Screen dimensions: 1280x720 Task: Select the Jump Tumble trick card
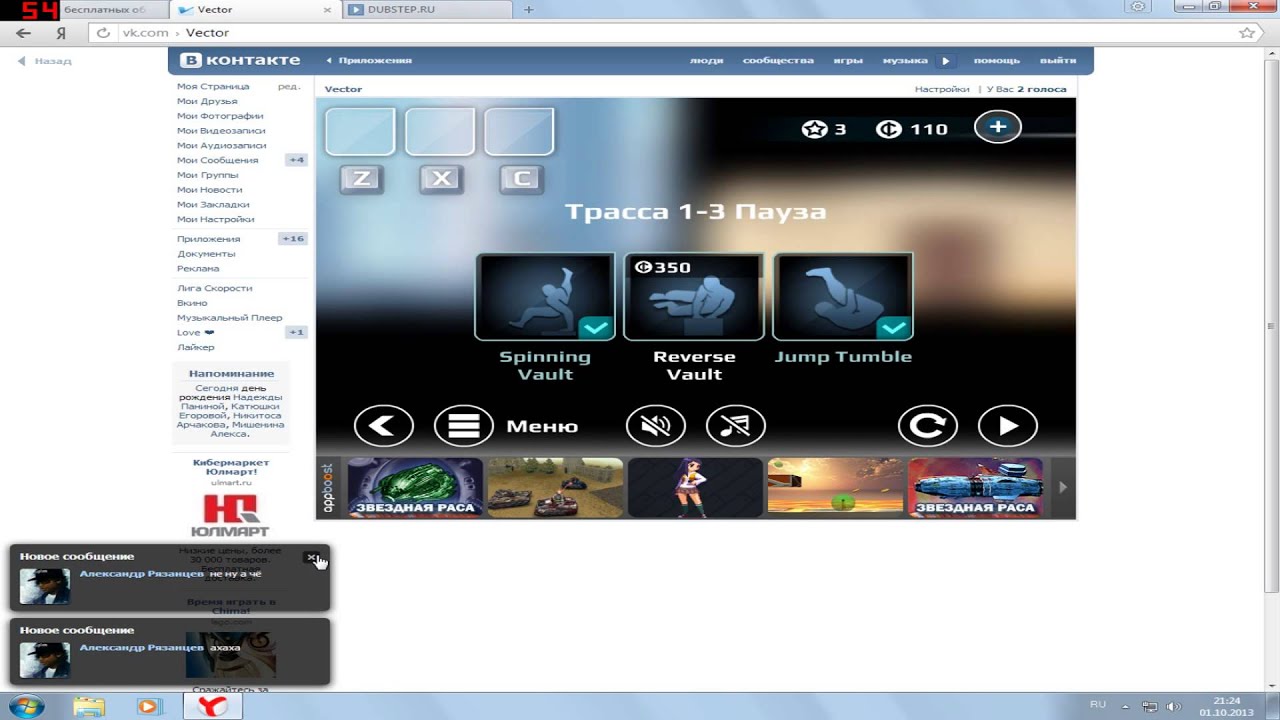[x=843, y=297]
